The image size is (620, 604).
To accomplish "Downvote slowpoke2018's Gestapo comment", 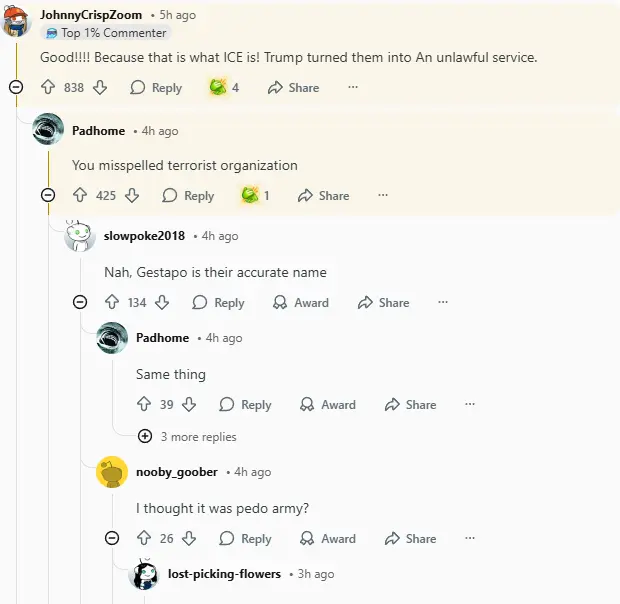I will click(162, 303).
